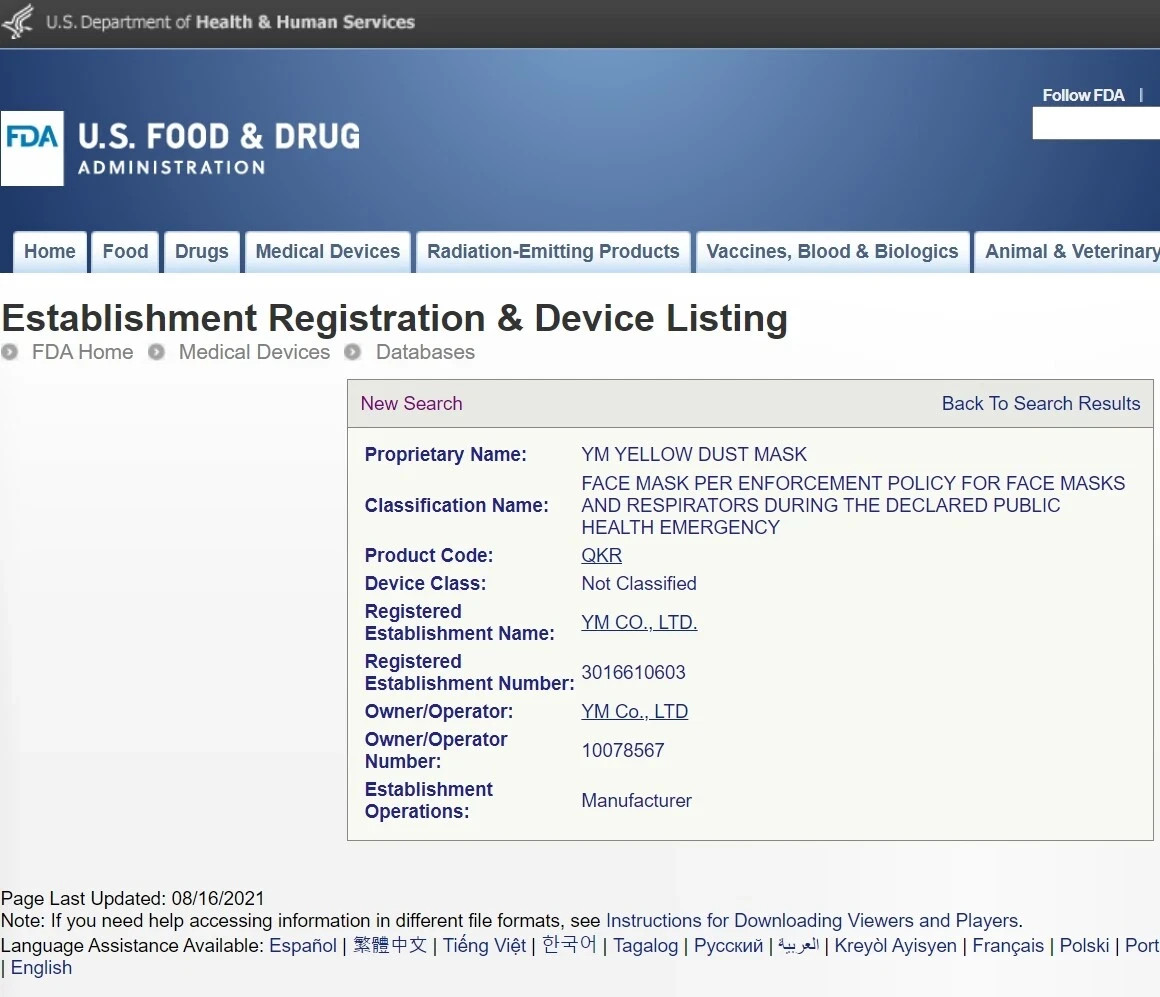Click the U.S. Food & Drug Administration title
The width and height of the screenshot is (1160, 997).
click(x=219, y=149)
